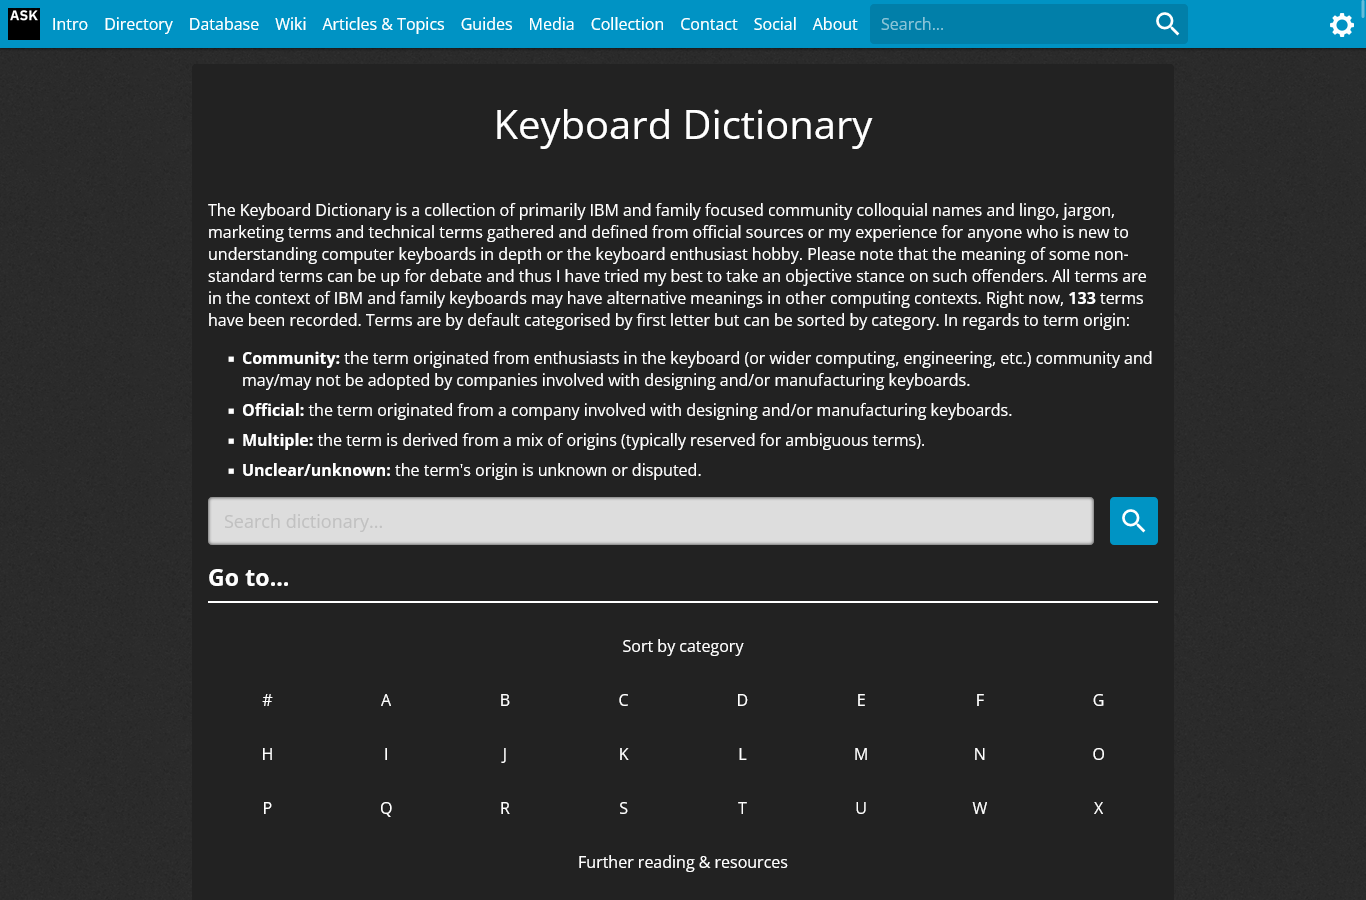The image size is (1366, 900).
Task: Jump to letter X terms
Action: (x=1098, y=808)
